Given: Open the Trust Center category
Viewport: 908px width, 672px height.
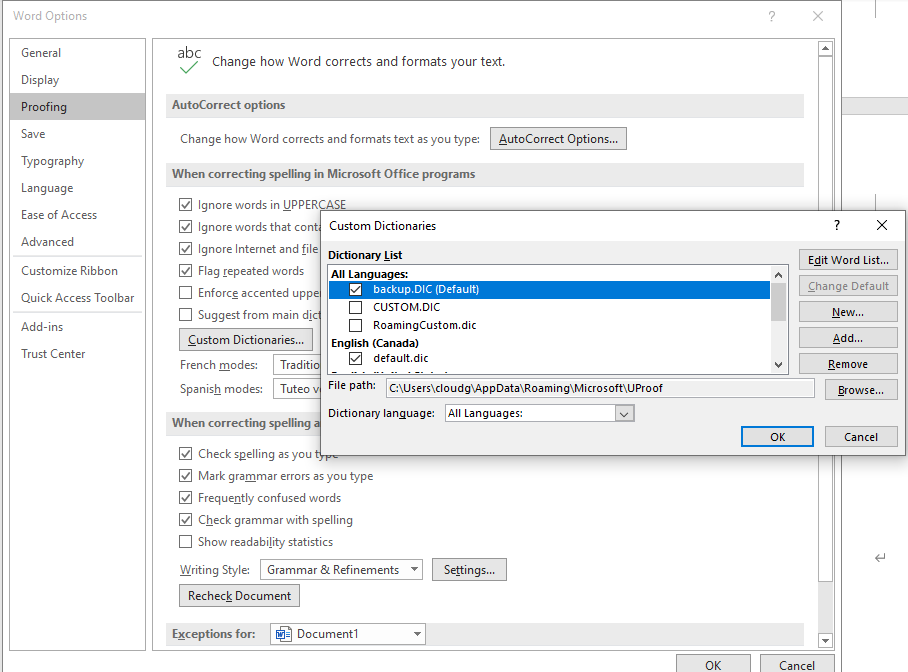Looking at the screenshot, I should point(77,354).
